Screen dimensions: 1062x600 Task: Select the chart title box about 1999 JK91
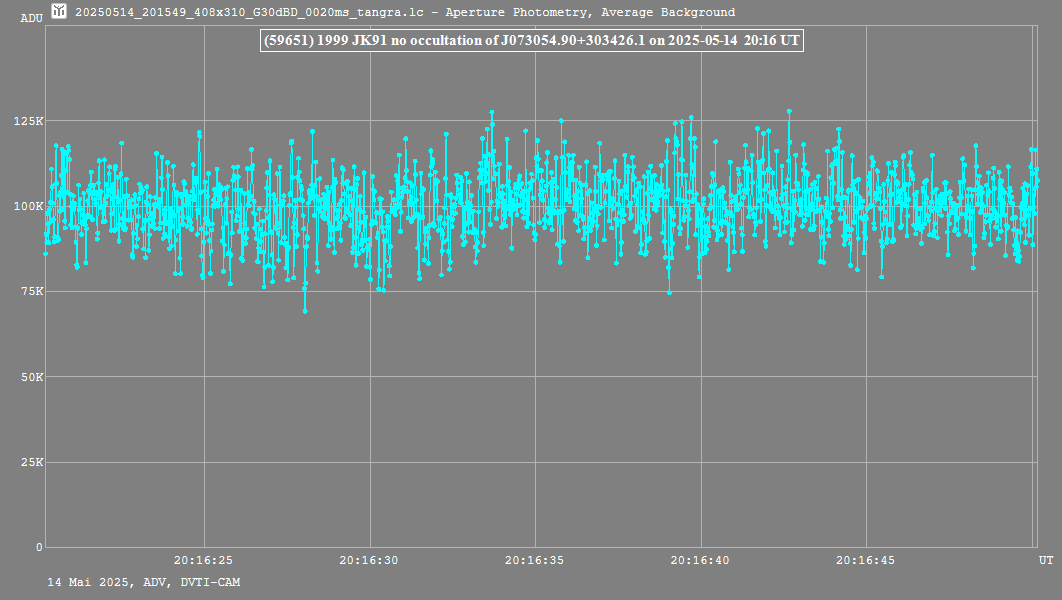(531, 40)
